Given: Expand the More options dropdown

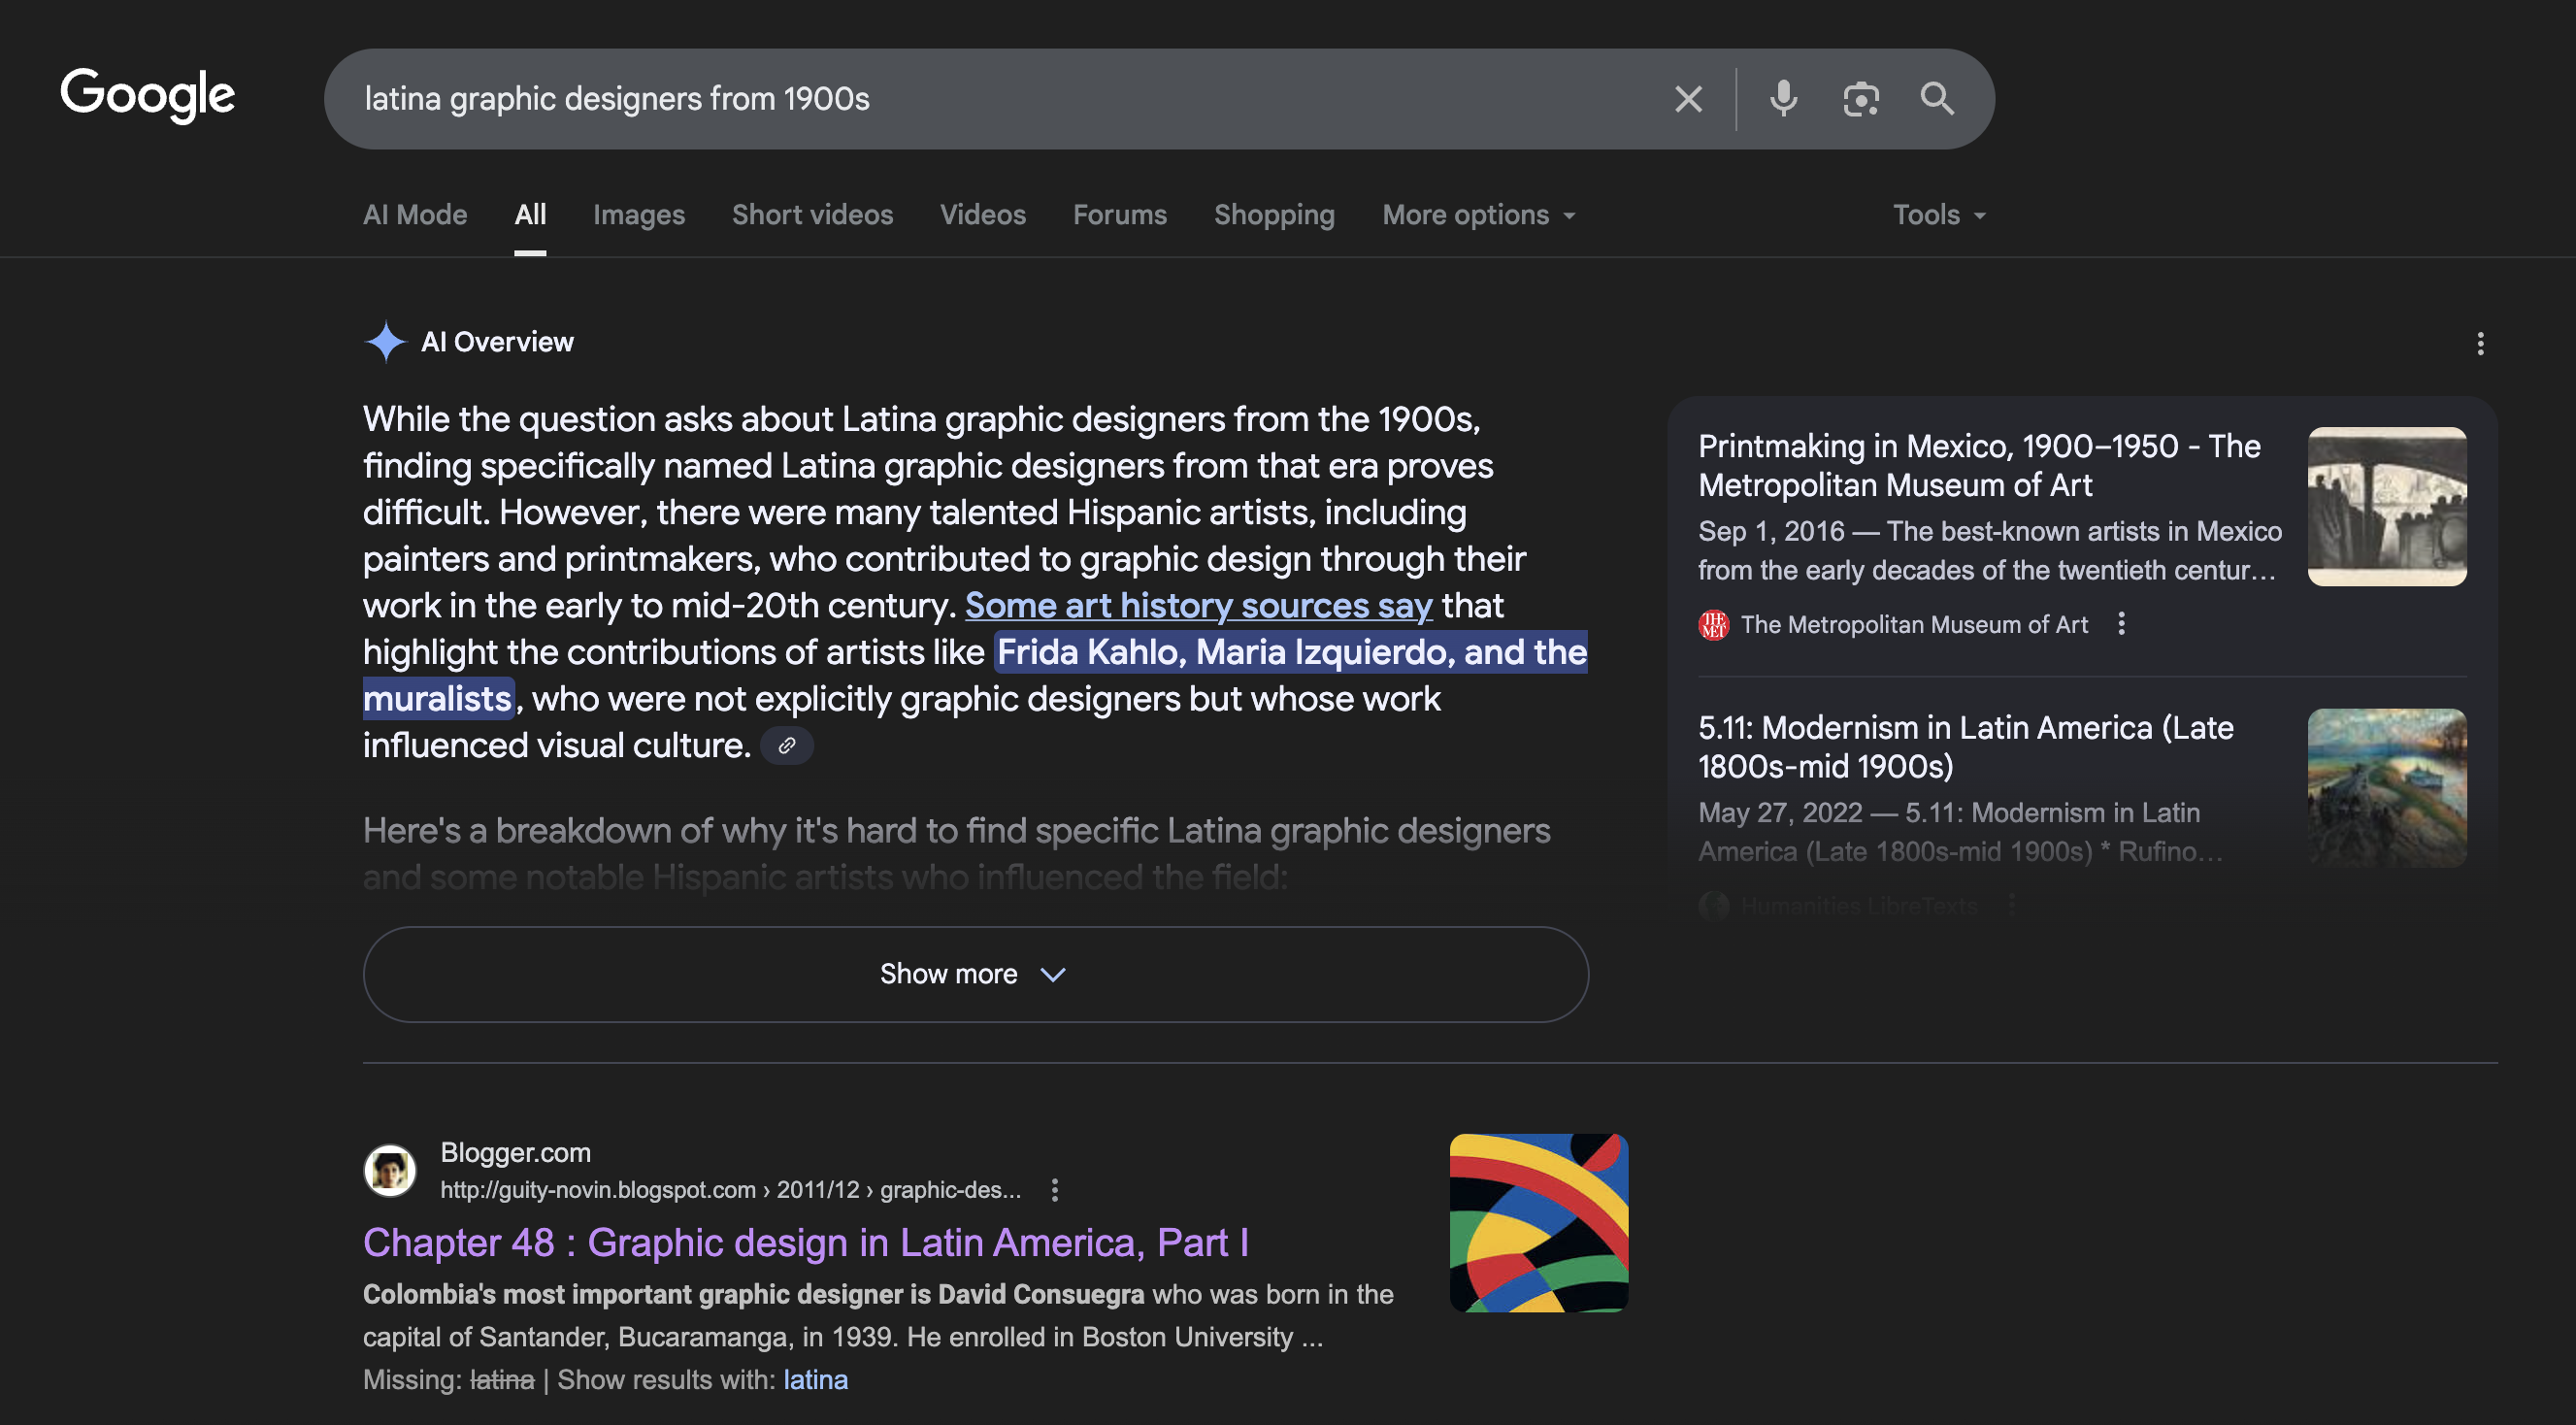Looking at the screenshot, I should click(x=1478, y=215).
